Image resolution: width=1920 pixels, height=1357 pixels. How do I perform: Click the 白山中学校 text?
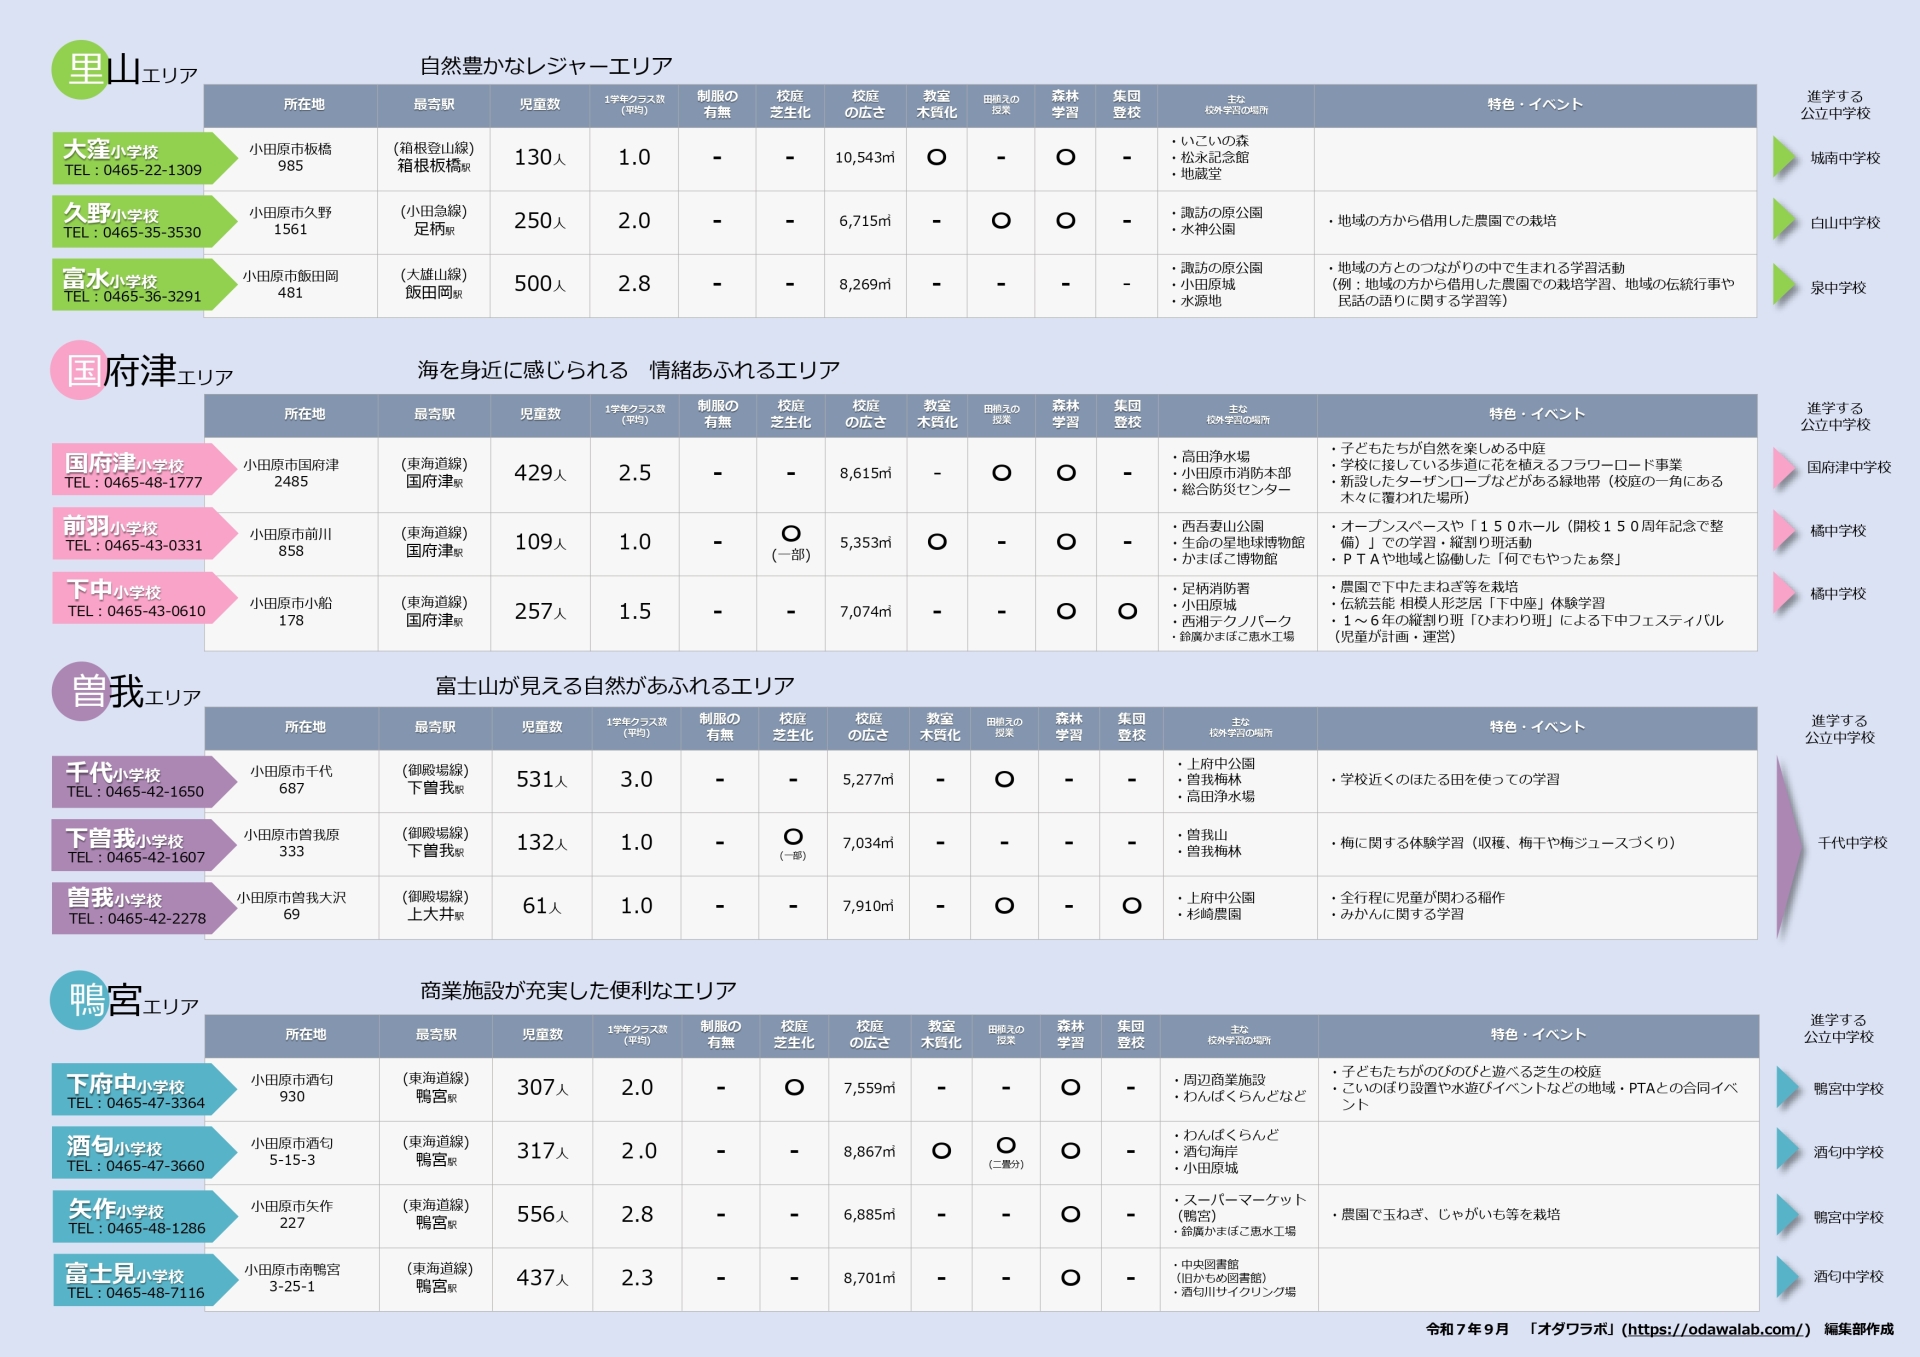[1845, 223]
